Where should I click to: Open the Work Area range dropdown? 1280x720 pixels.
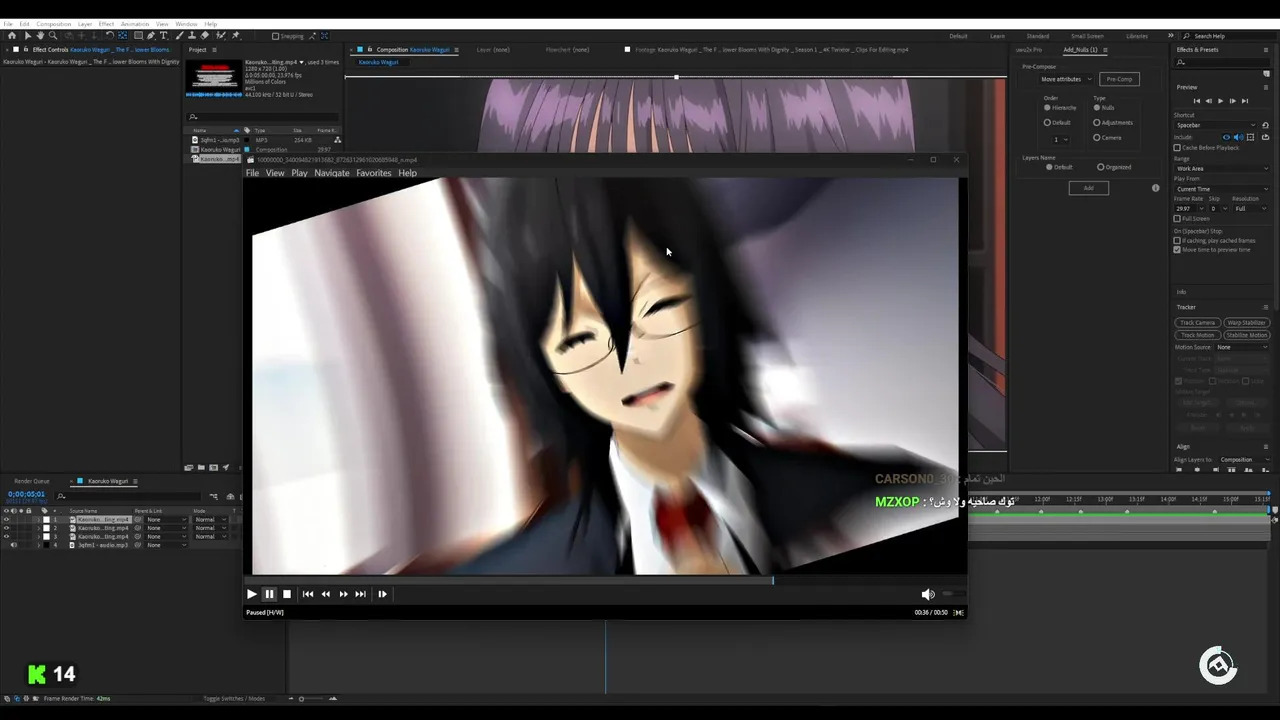coord(1221,169)
